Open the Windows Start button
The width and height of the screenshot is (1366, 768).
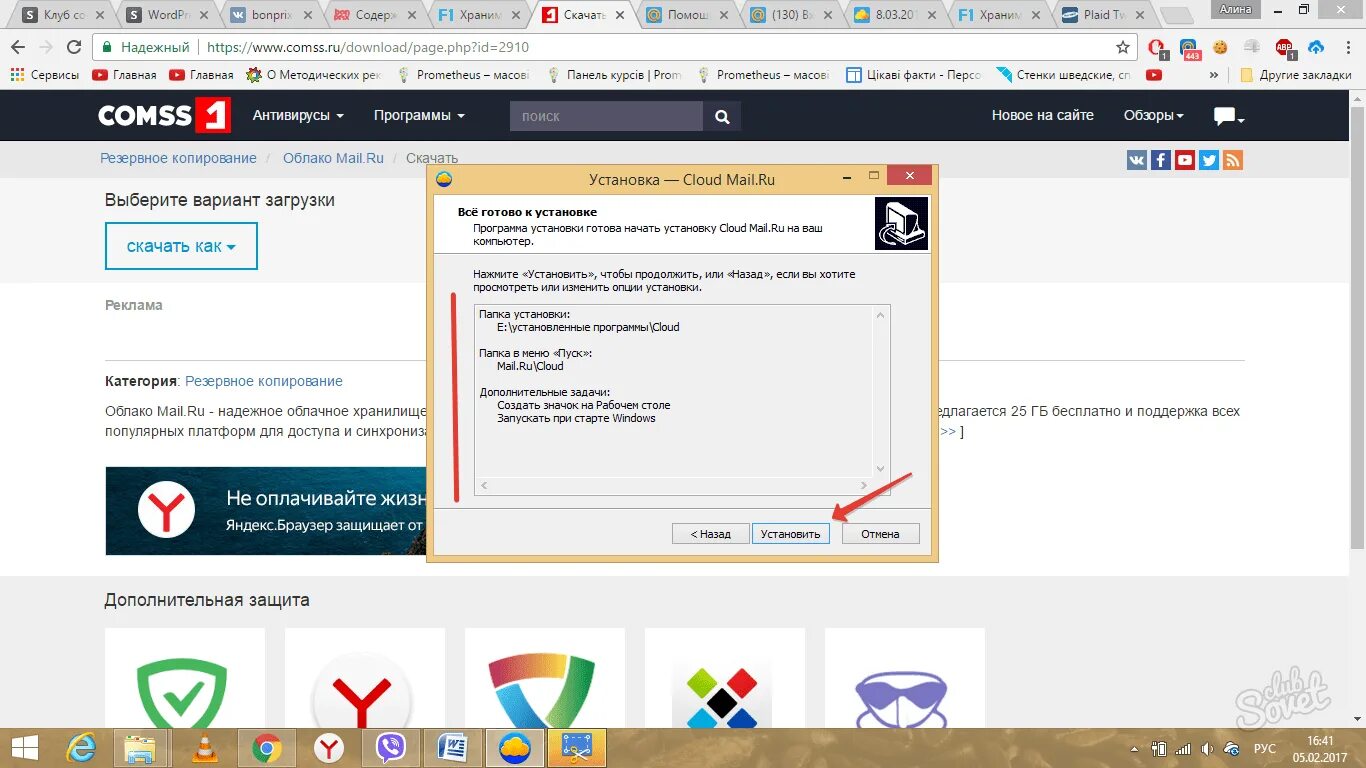point(24,747)
